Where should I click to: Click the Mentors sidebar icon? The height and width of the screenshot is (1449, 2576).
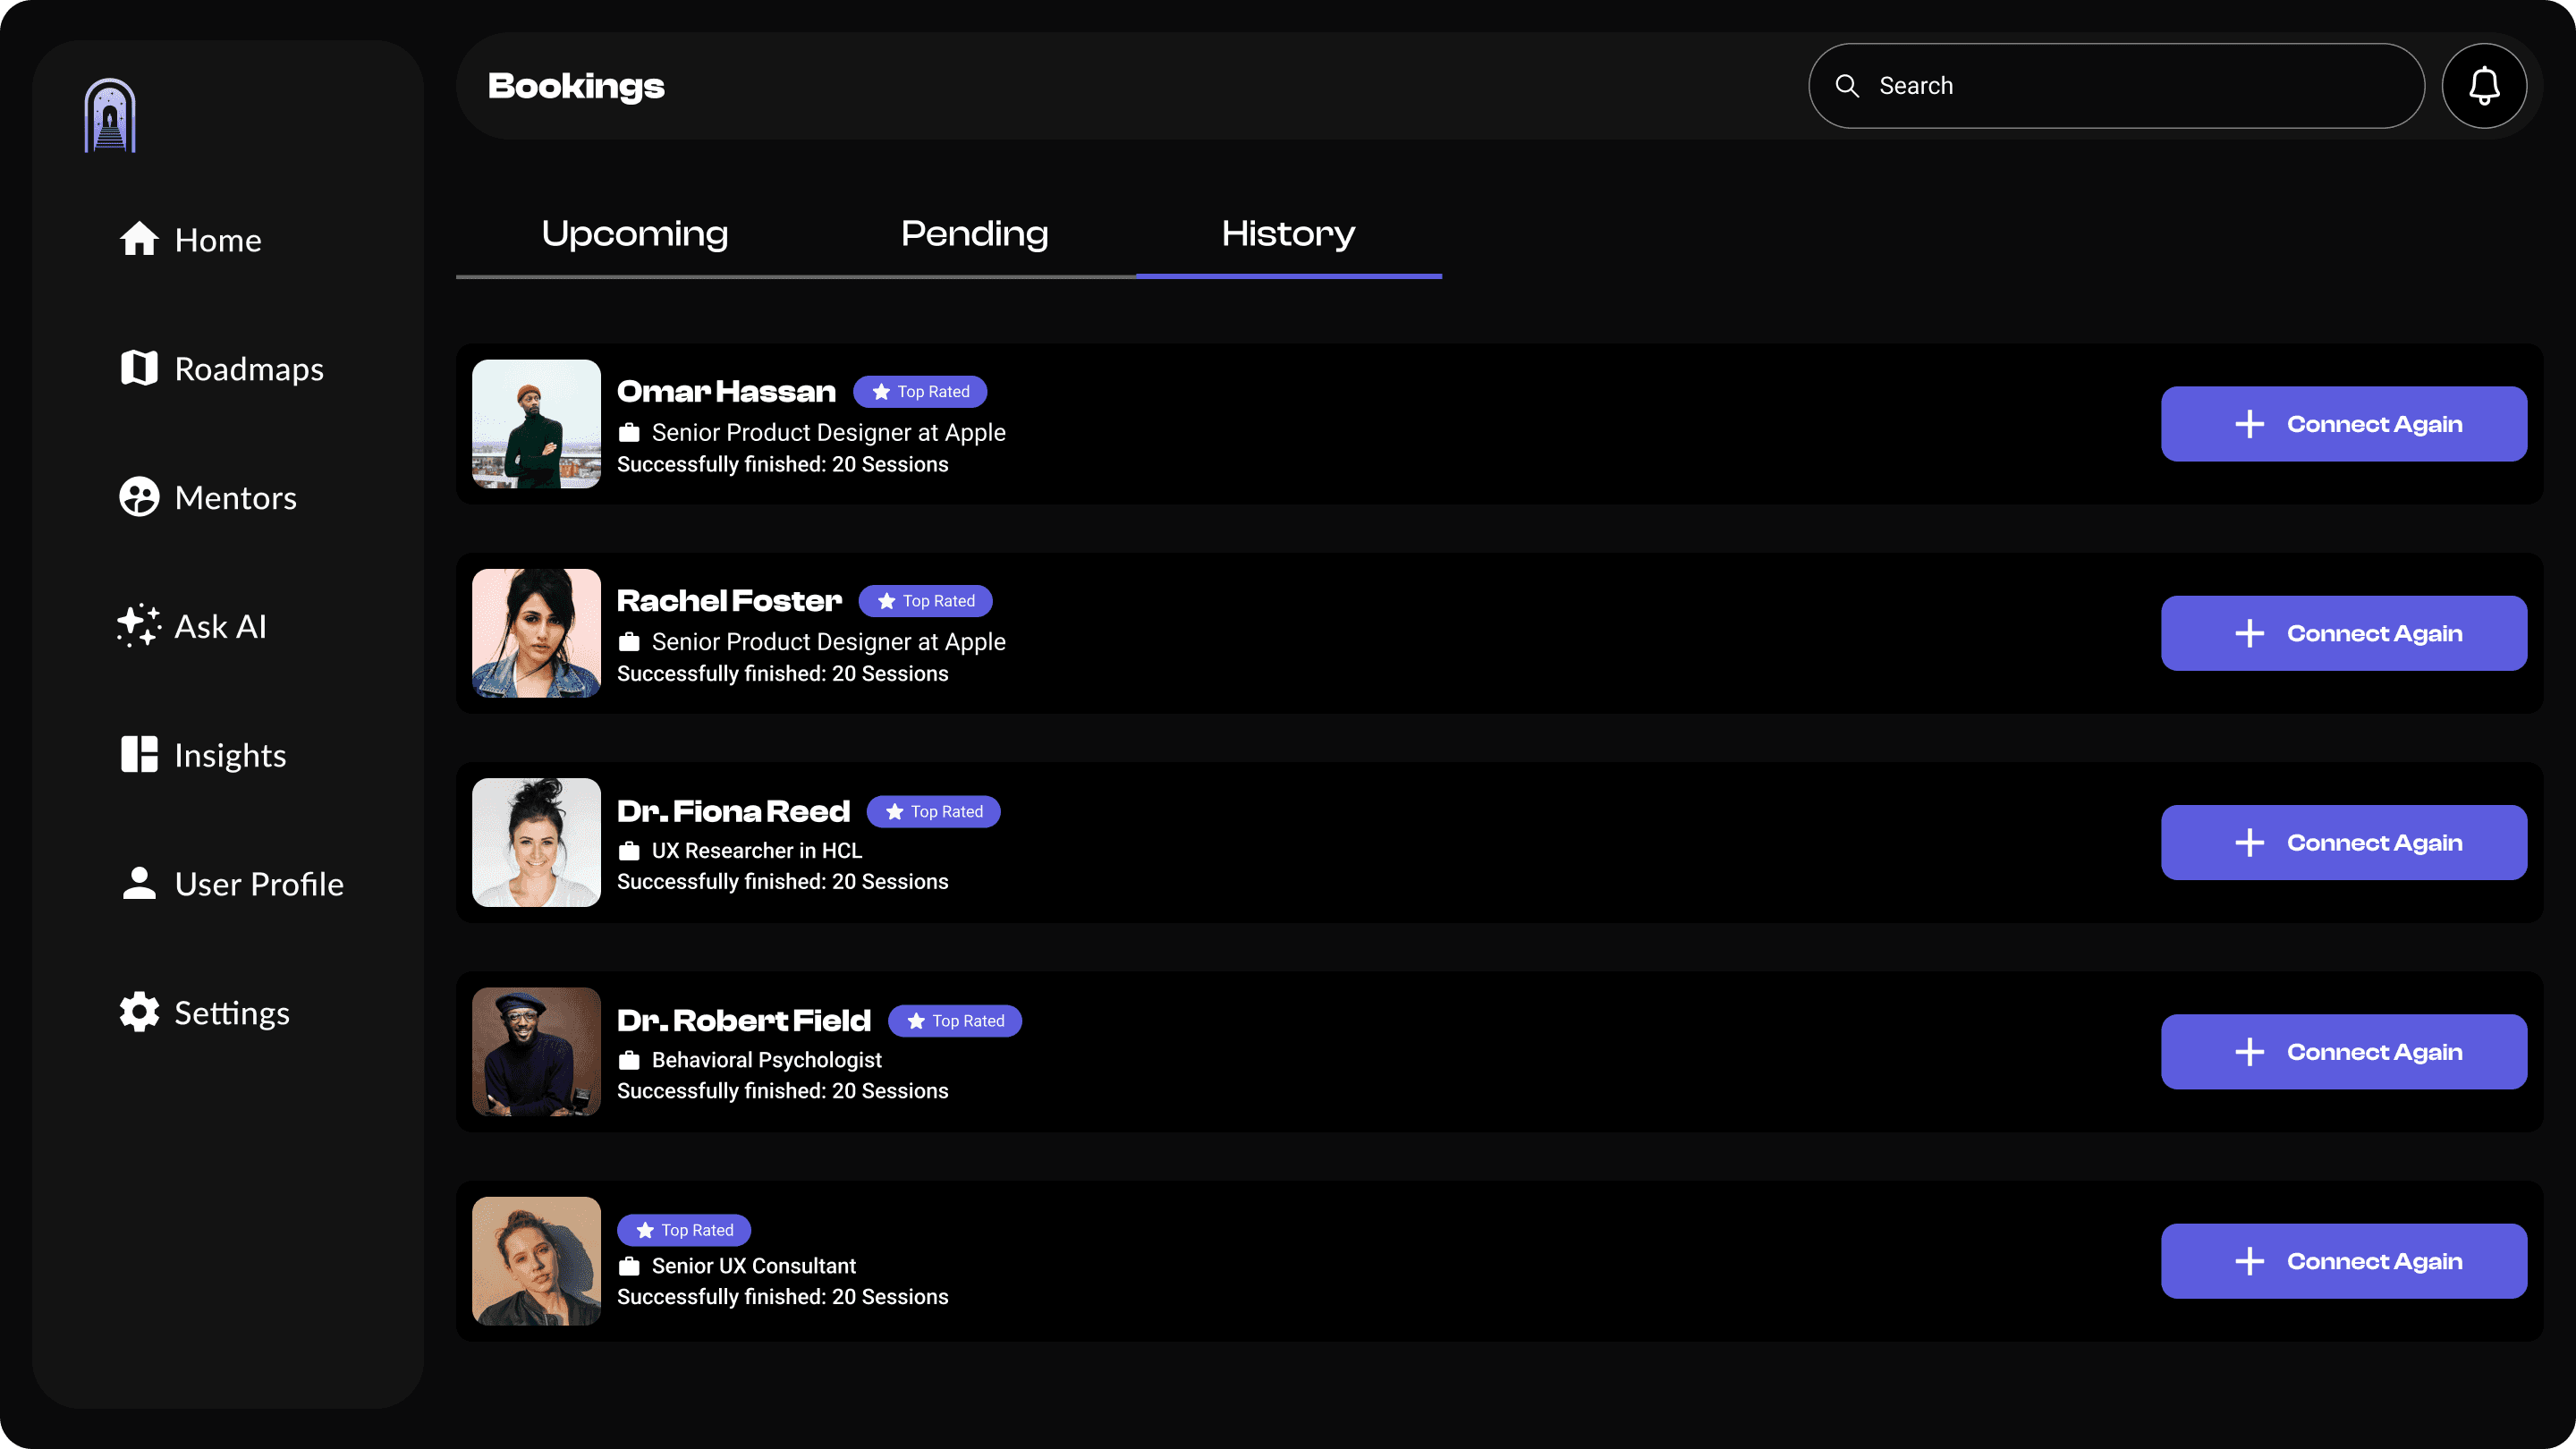[139, 497]
